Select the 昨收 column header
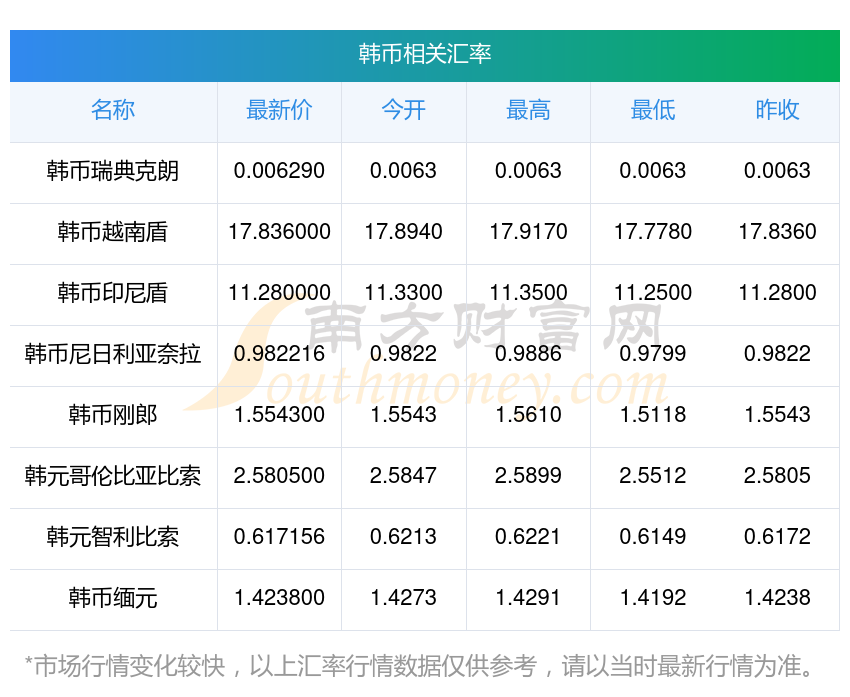850x697 pixels. coord(777,111)
